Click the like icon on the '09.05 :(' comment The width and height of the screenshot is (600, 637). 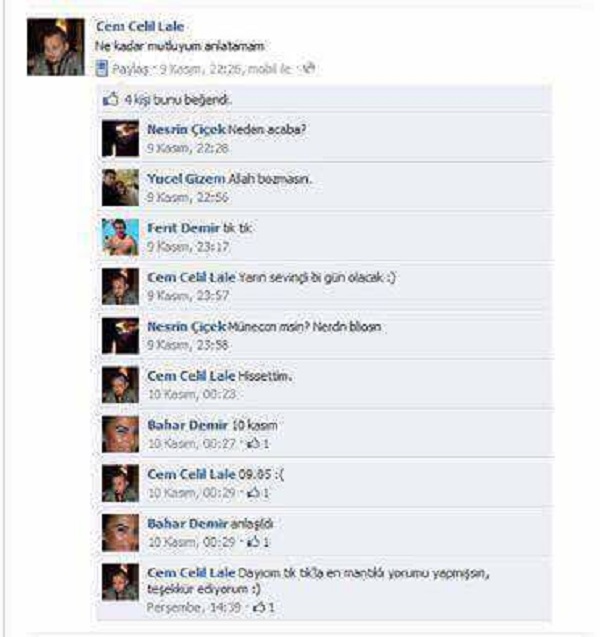coord(254,493)
